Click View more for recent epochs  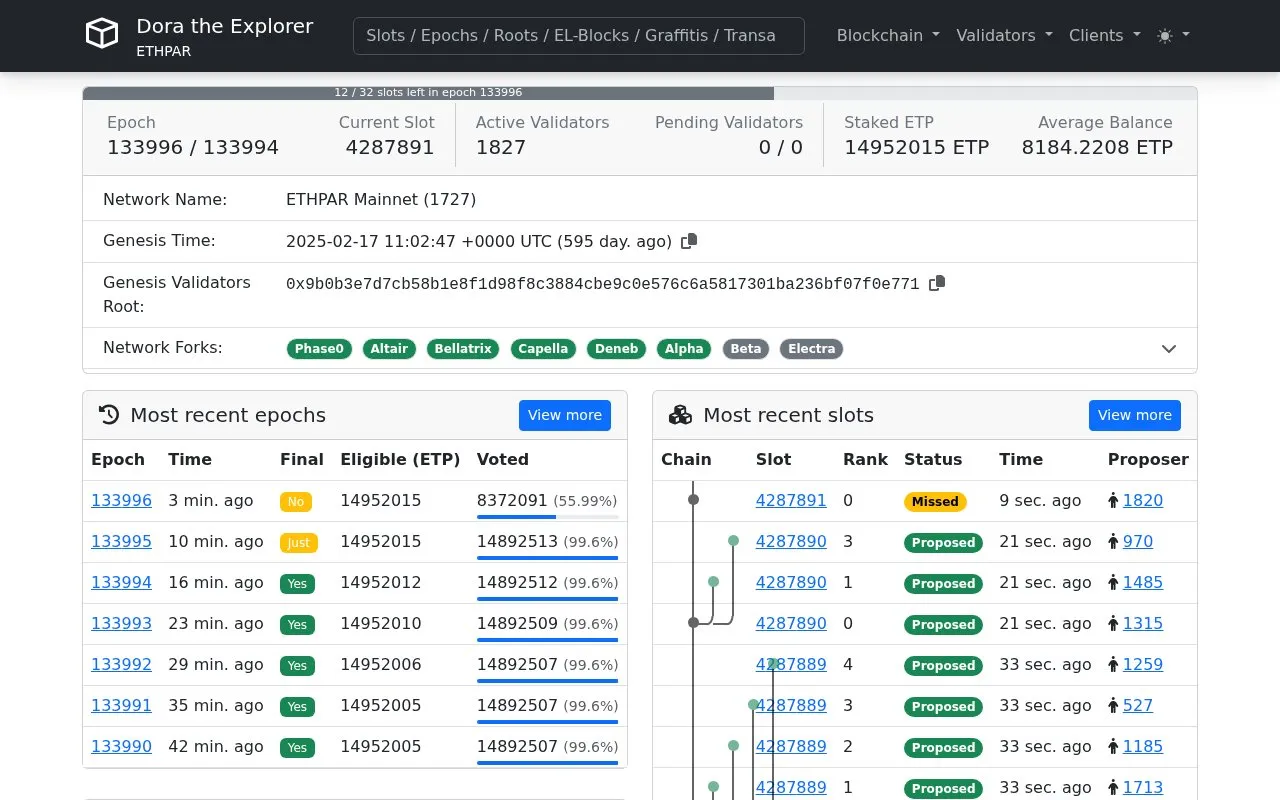coord(565,415)
